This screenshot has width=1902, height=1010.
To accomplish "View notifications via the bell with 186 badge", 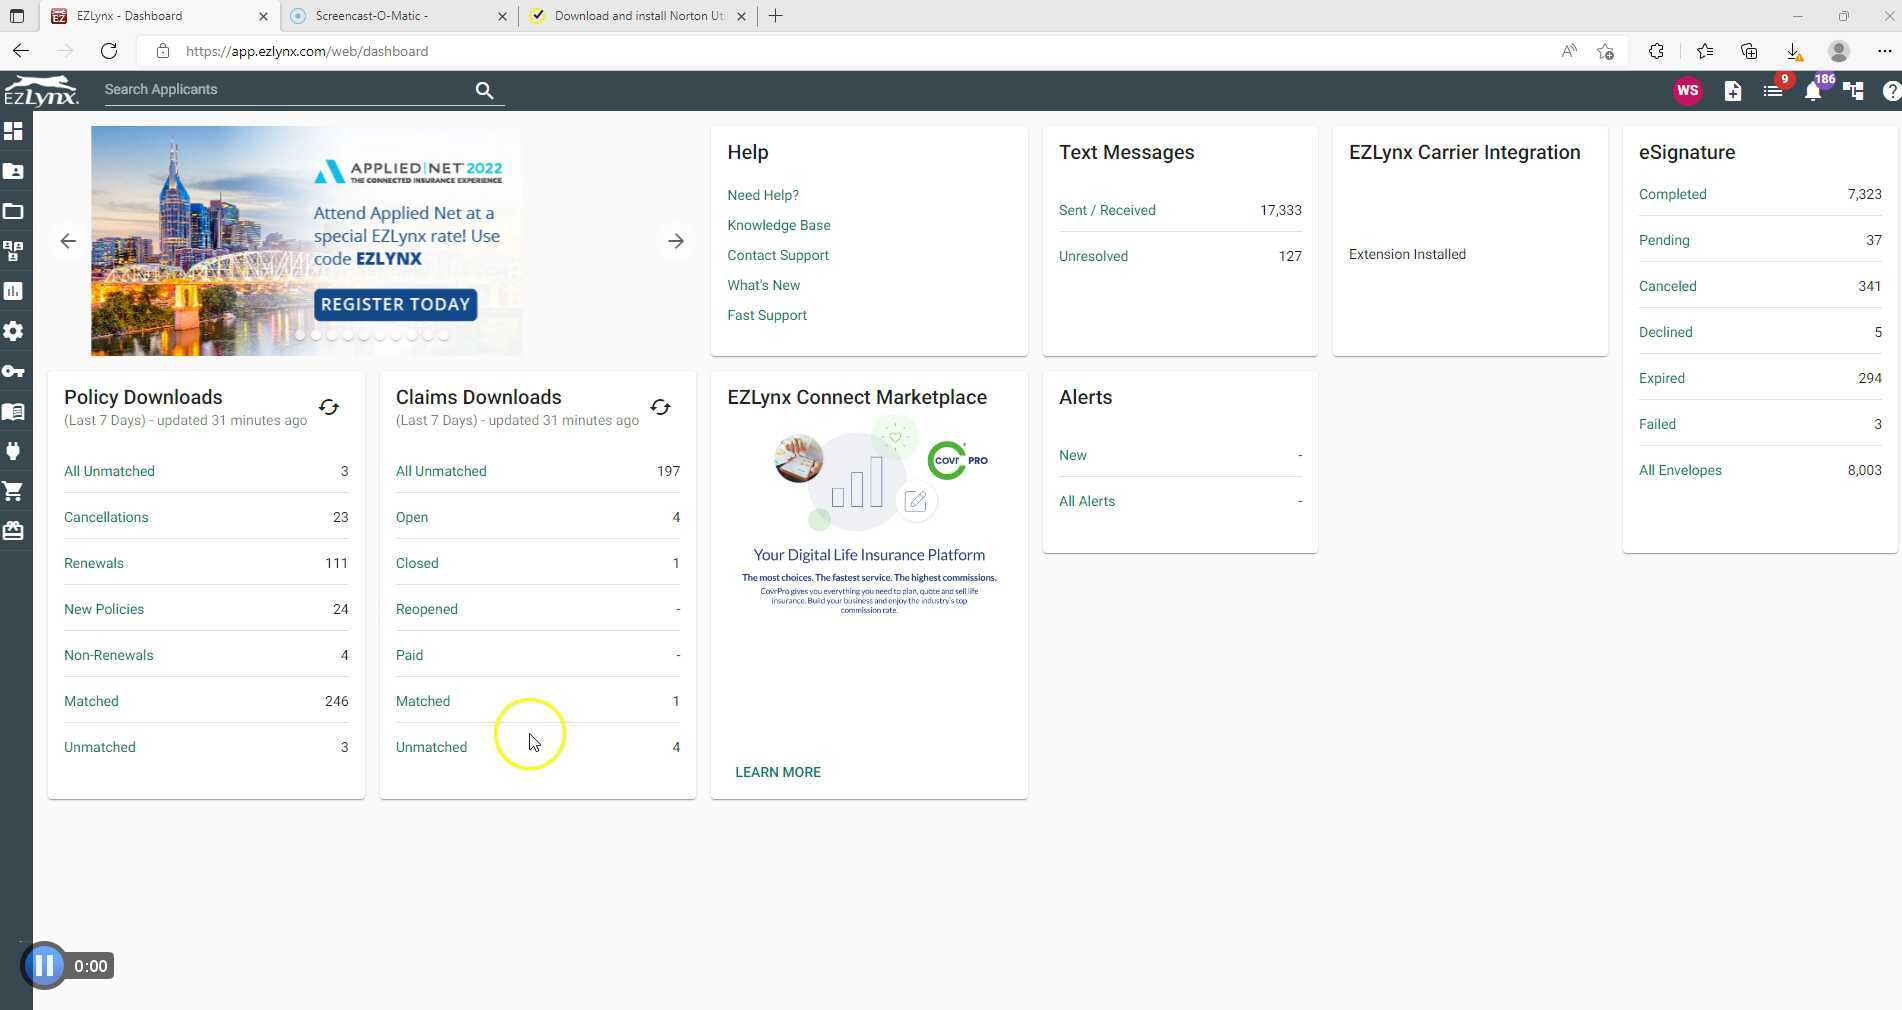I will (x=1811, y=91).
